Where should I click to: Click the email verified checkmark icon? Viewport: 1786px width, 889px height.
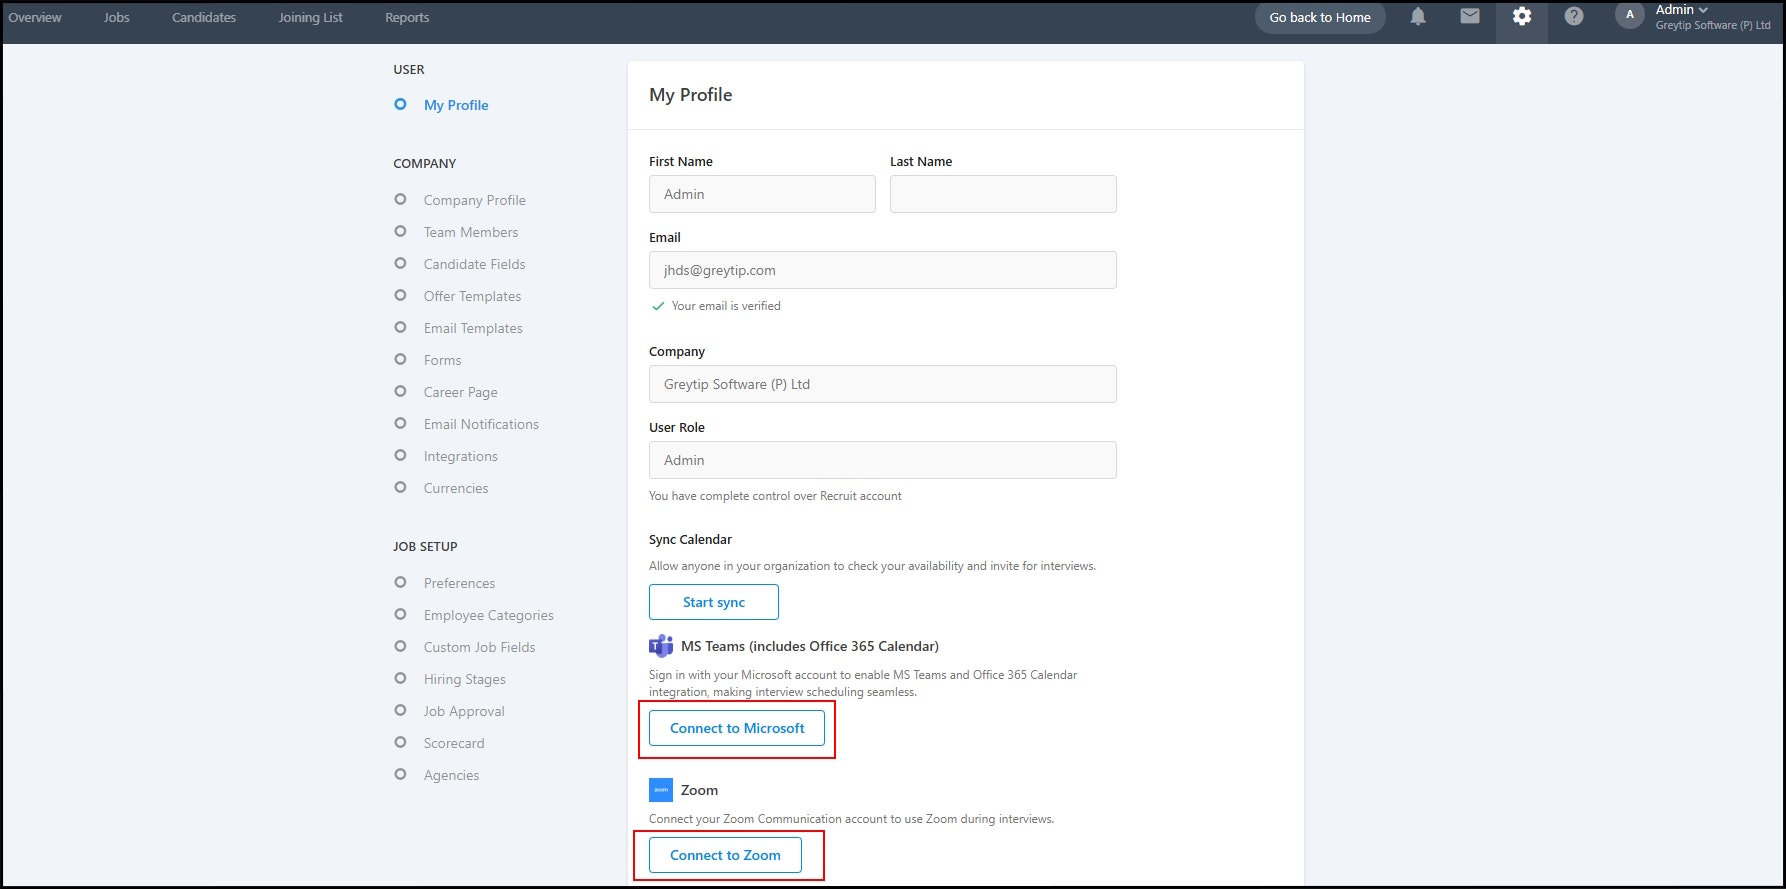coord(658,306)
